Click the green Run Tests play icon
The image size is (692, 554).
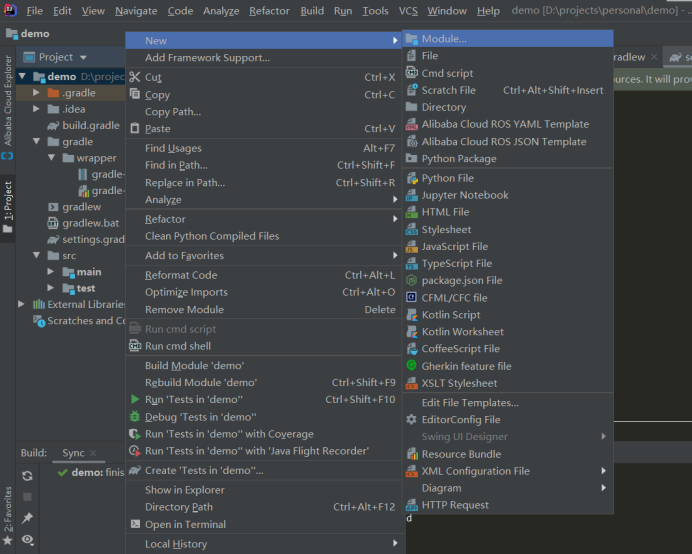point(135,399)
